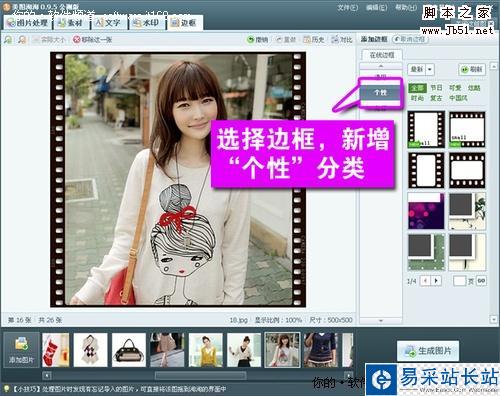Filter borders by 节日
The image size is (500, 396).
tap(436, 88)
